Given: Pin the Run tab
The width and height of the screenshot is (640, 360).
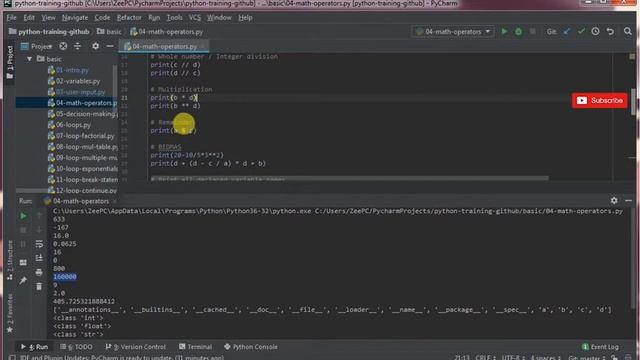Looking at the screenshot, I should [x=23, y=280].
